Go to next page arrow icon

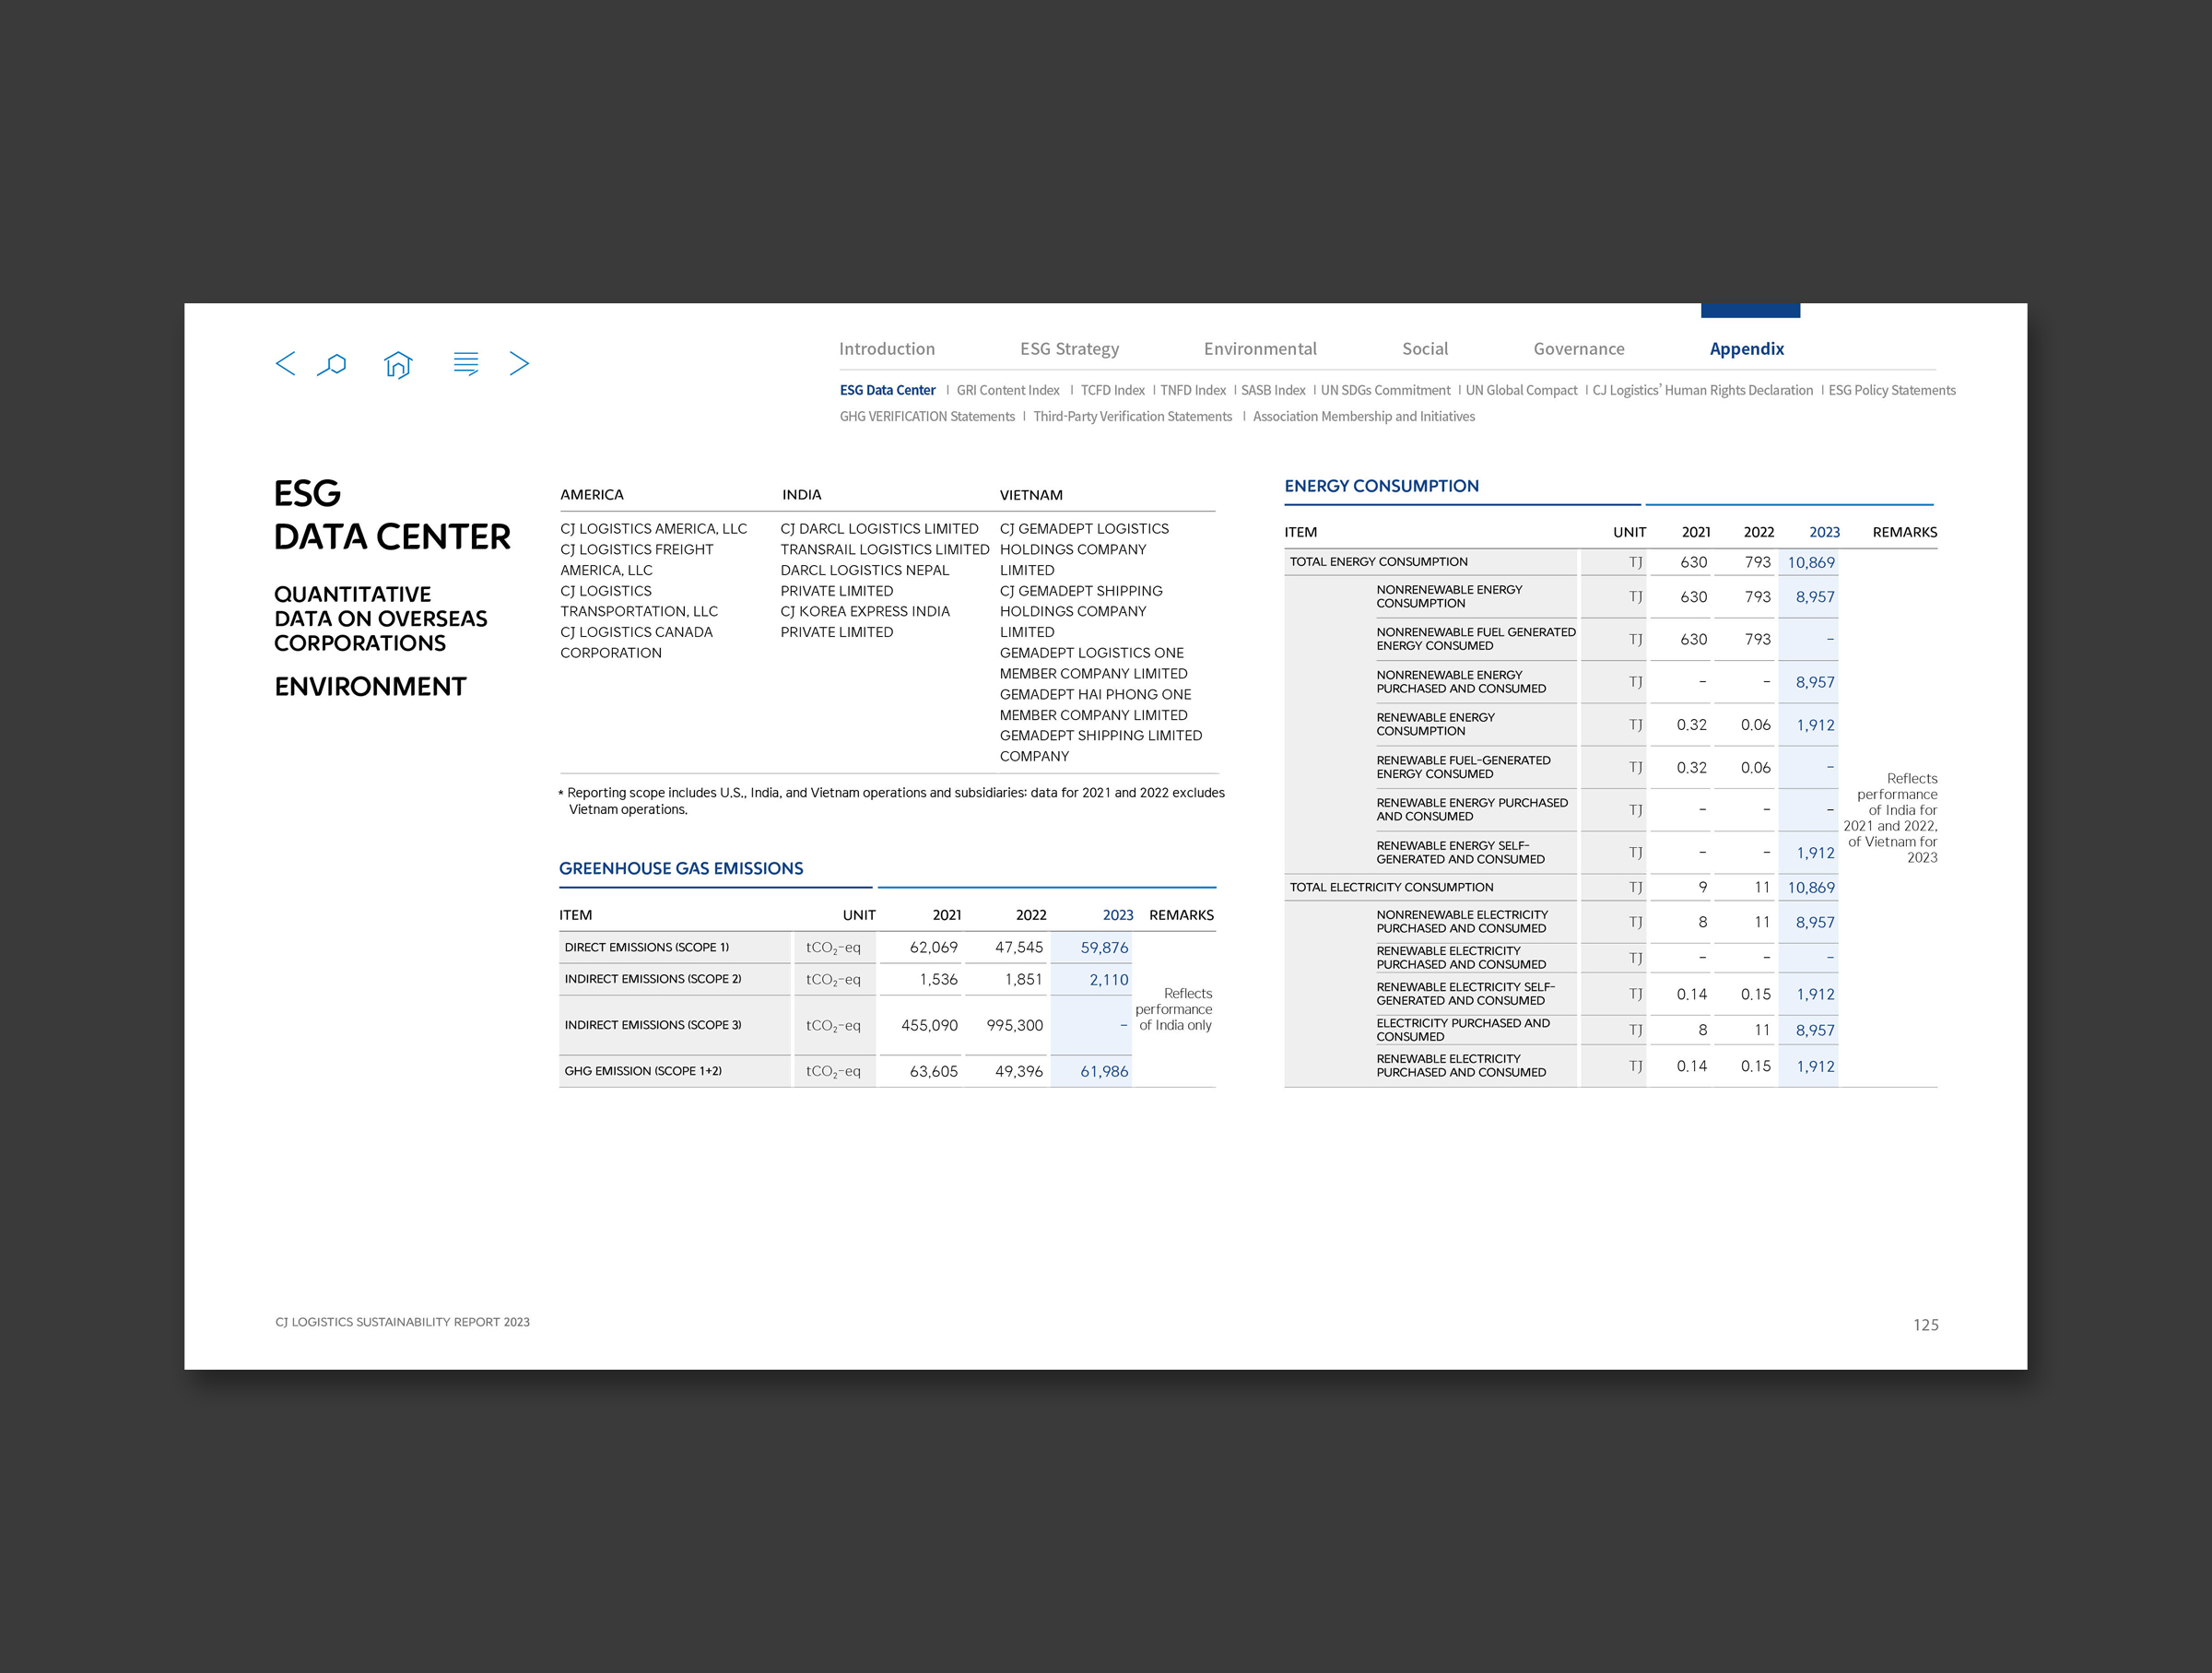(x=519, y=363)
